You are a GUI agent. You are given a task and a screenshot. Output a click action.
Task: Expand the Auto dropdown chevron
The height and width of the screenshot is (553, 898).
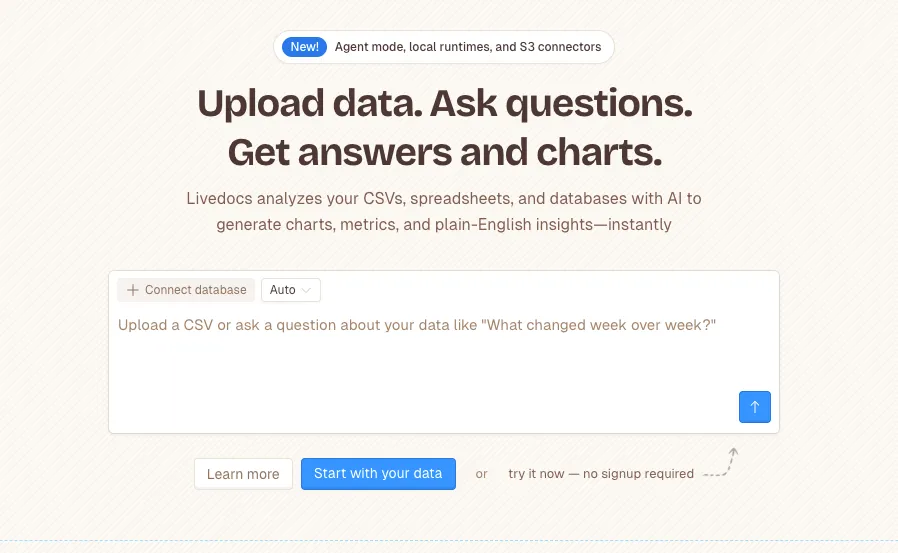tap(306, 290)
